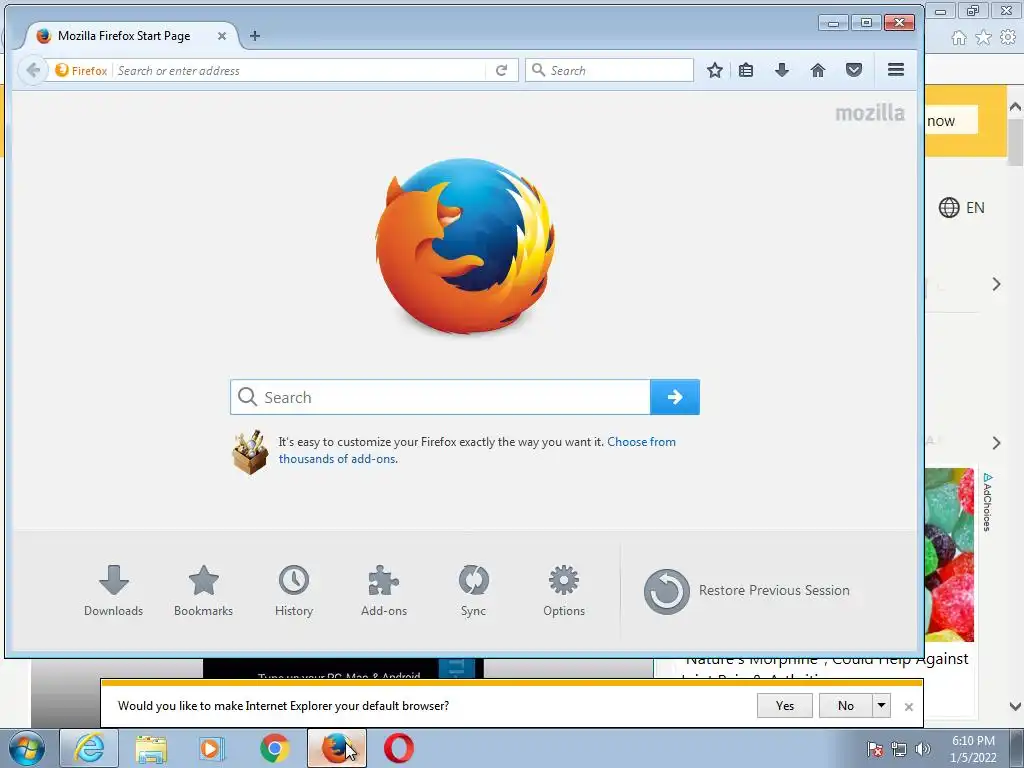Click the upper right chevron in IE page
Image resolution: width=1024 pixels, height=768 pixels.
point(997,284)
